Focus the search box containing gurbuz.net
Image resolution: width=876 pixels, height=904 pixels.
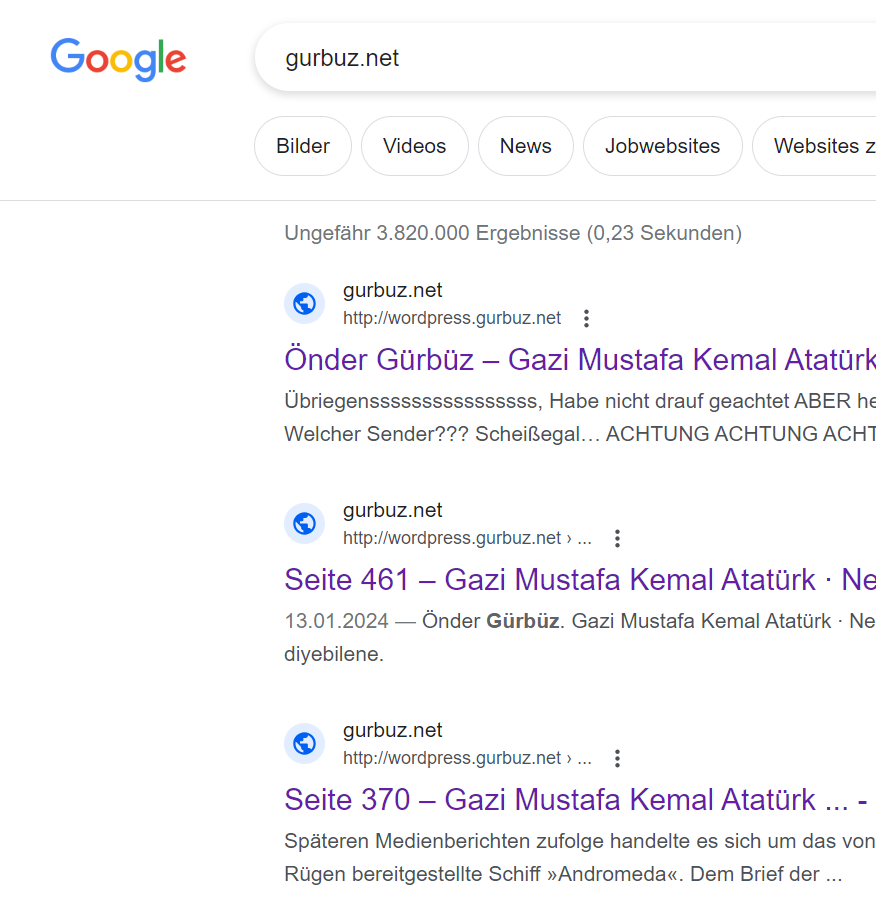point(560,59)
